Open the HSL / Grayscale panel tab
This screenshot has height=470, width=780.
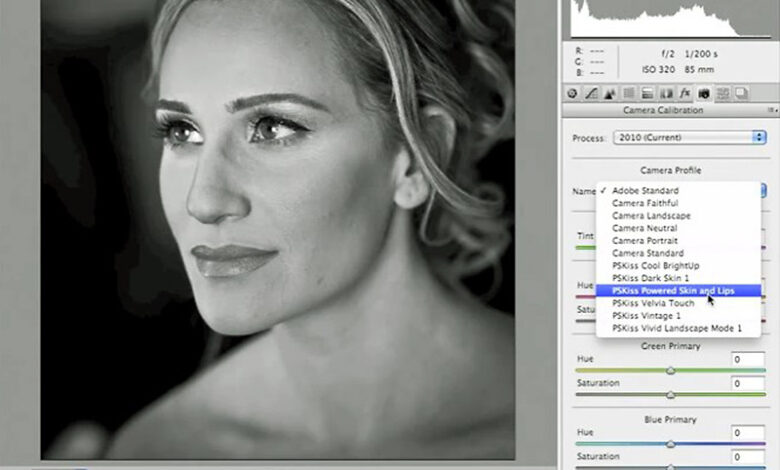click(x=629, y=93)
